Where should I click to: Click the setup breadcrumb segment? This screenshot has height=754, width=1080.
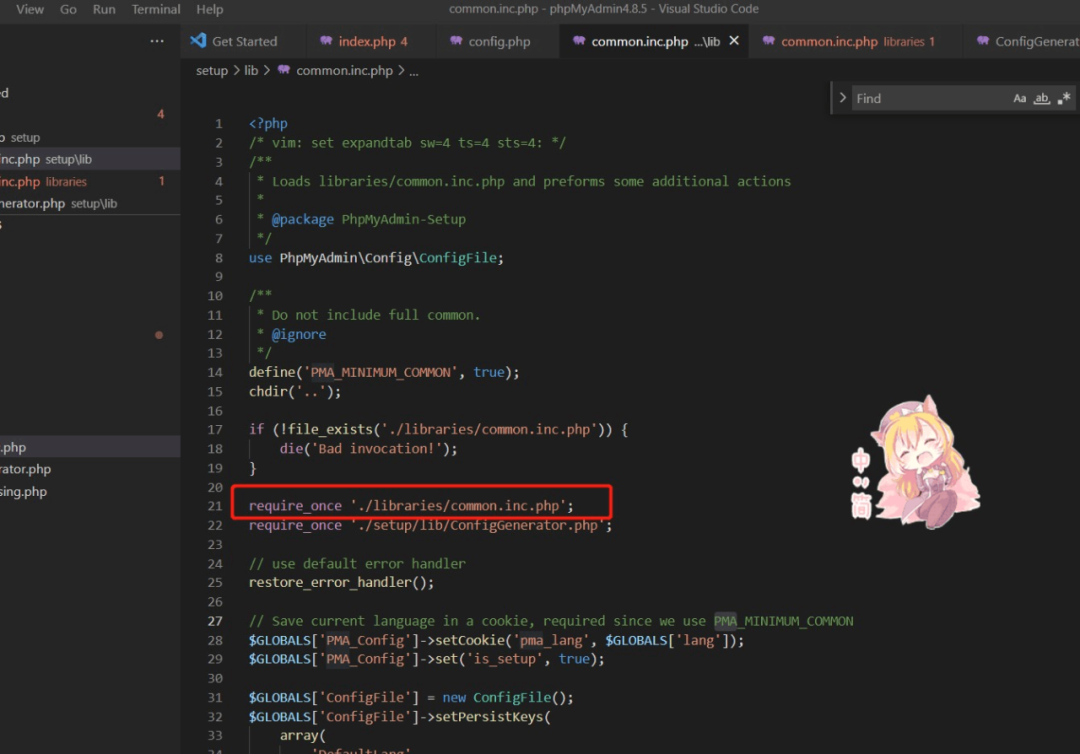click(211, 71)
